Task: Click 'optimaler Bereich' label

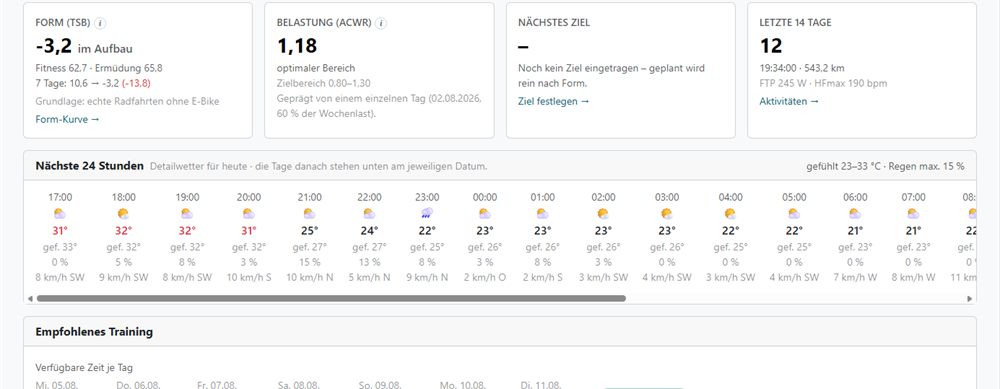Action: pos(316,68)
